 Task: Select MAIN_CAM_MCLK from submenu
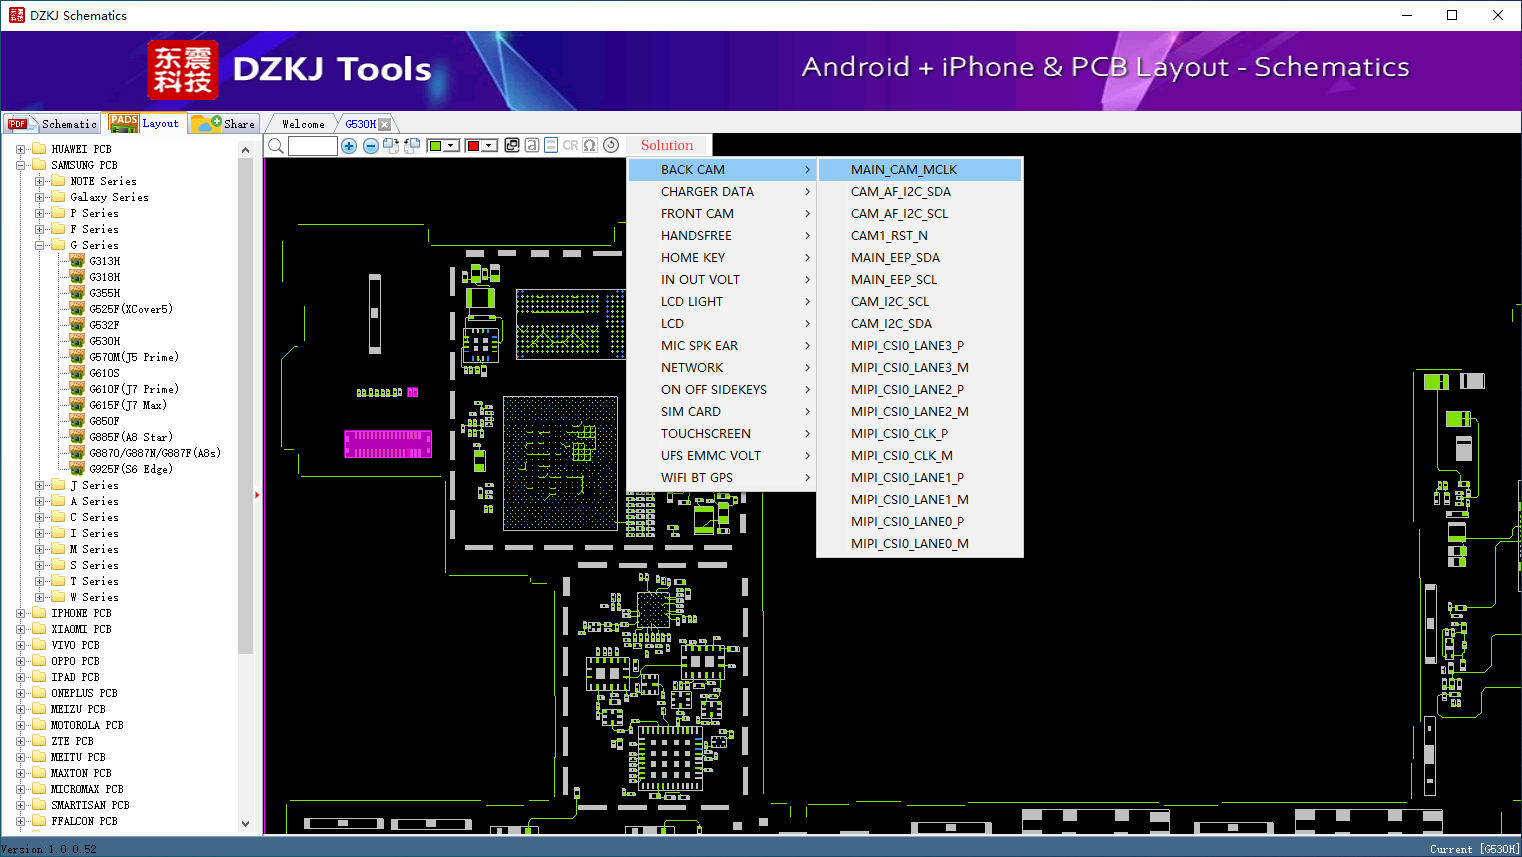pyautogui.click(x=904, y=170)
